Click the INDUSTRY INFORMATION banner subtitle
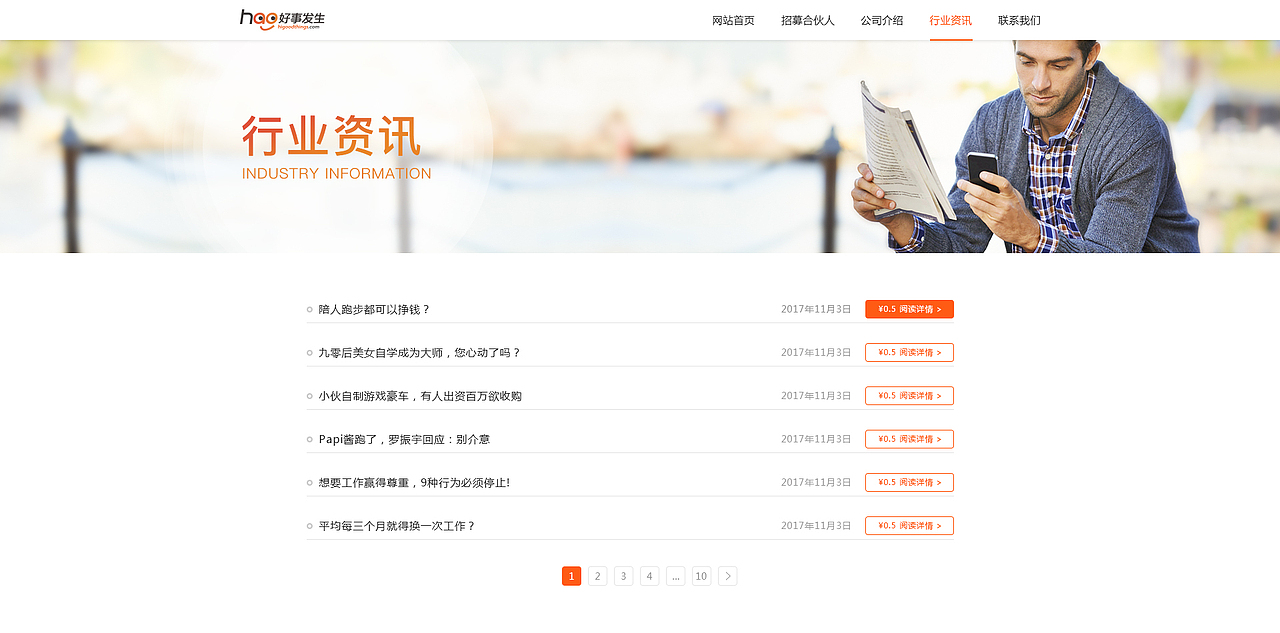1280x633 pixels. pyautogui.click(x=336, y=173)
